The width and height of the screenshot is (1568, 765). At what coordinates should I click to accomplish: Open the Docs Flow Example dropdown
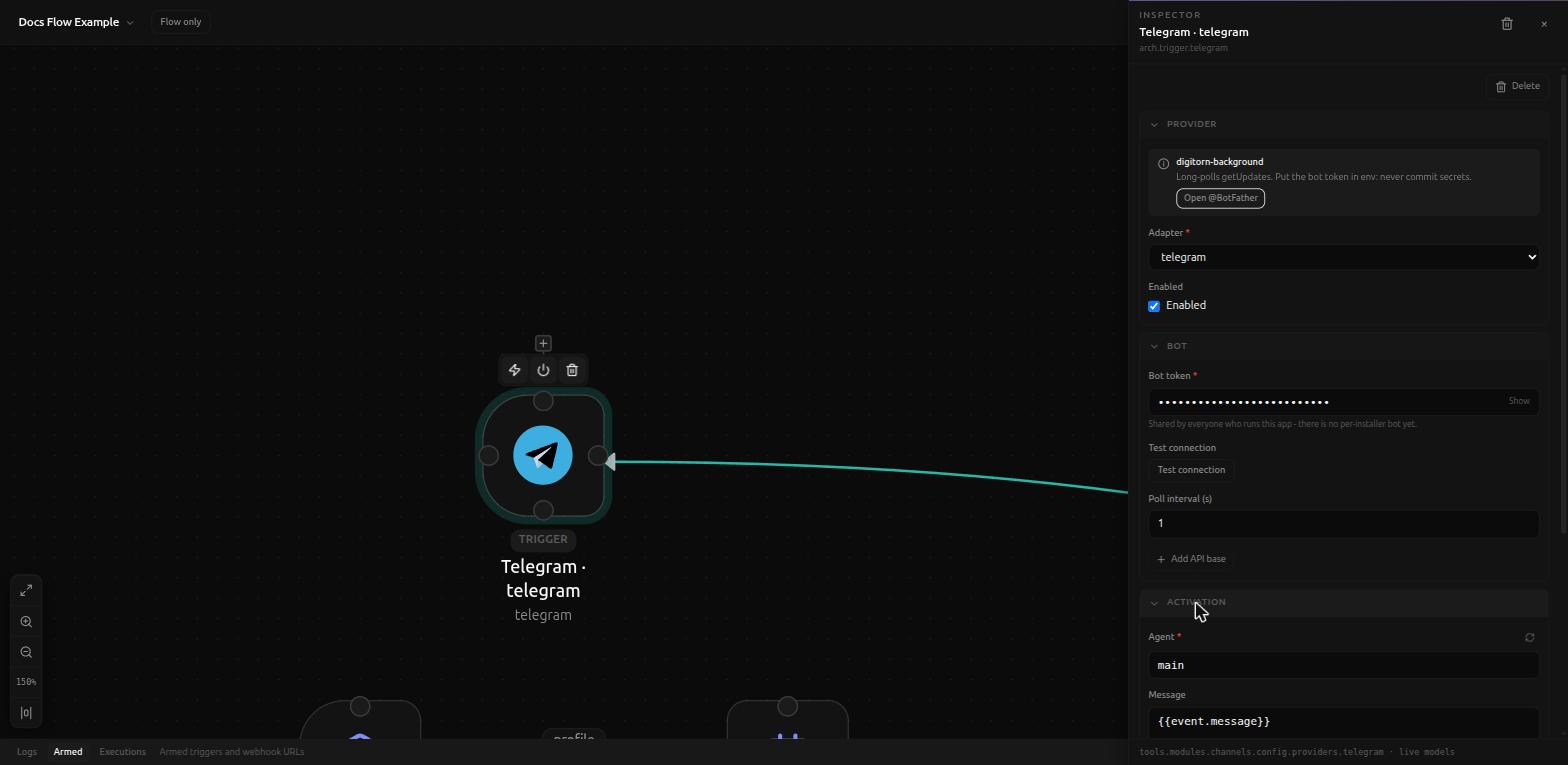coord(76,22)
